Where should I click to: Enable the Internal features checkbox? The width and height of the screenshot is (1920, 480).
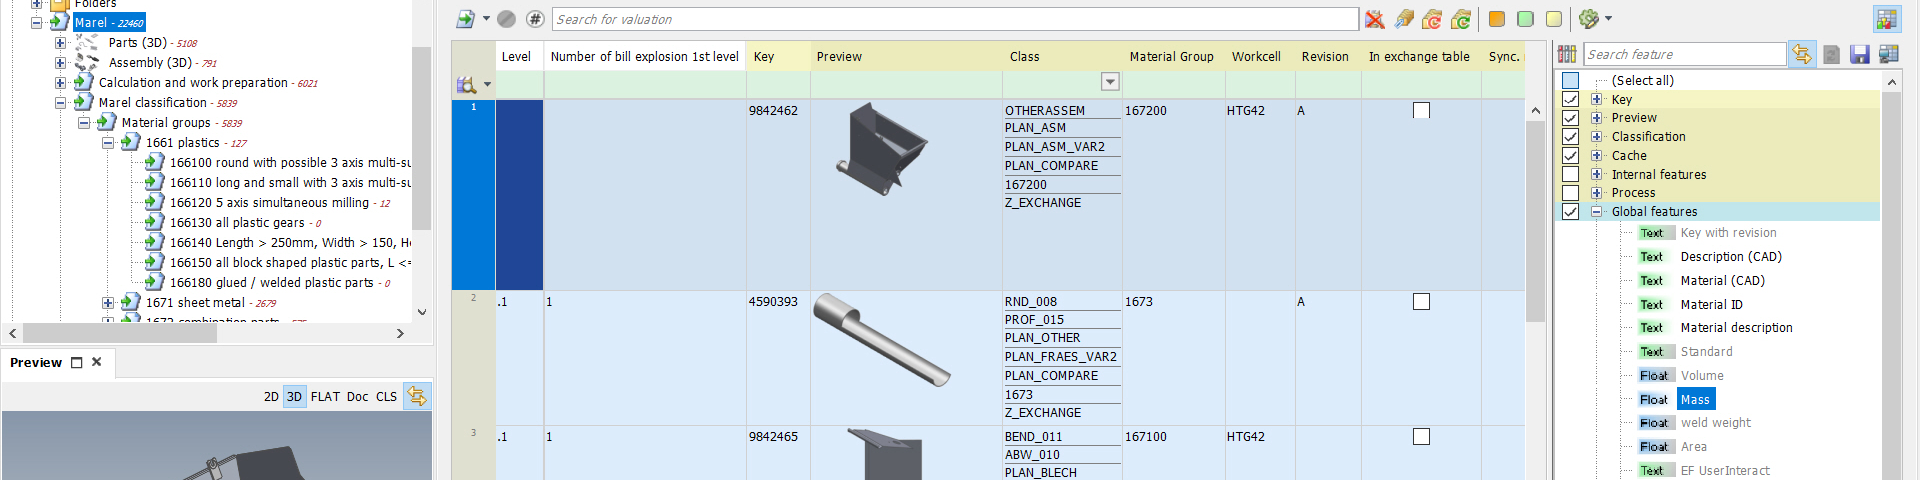tap(1570, 174)
